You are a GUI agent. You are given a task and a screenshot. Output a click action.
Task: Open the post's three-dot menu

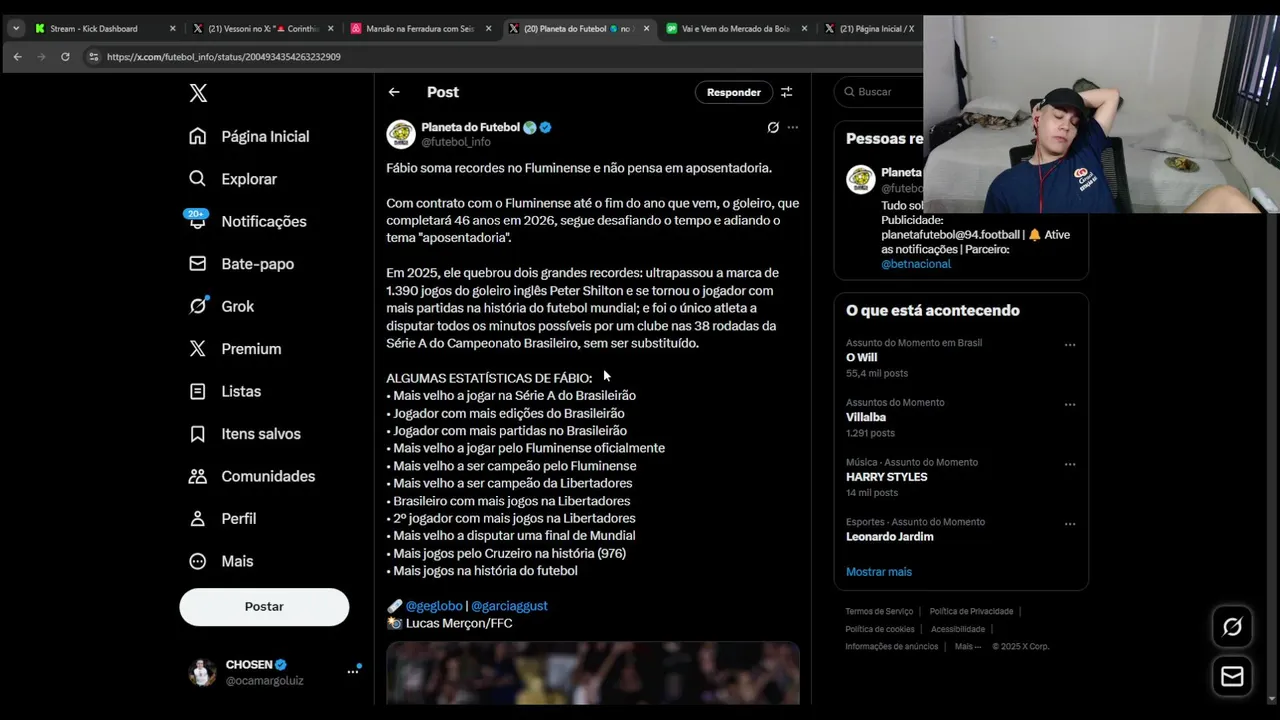click(x=793, y=127)
